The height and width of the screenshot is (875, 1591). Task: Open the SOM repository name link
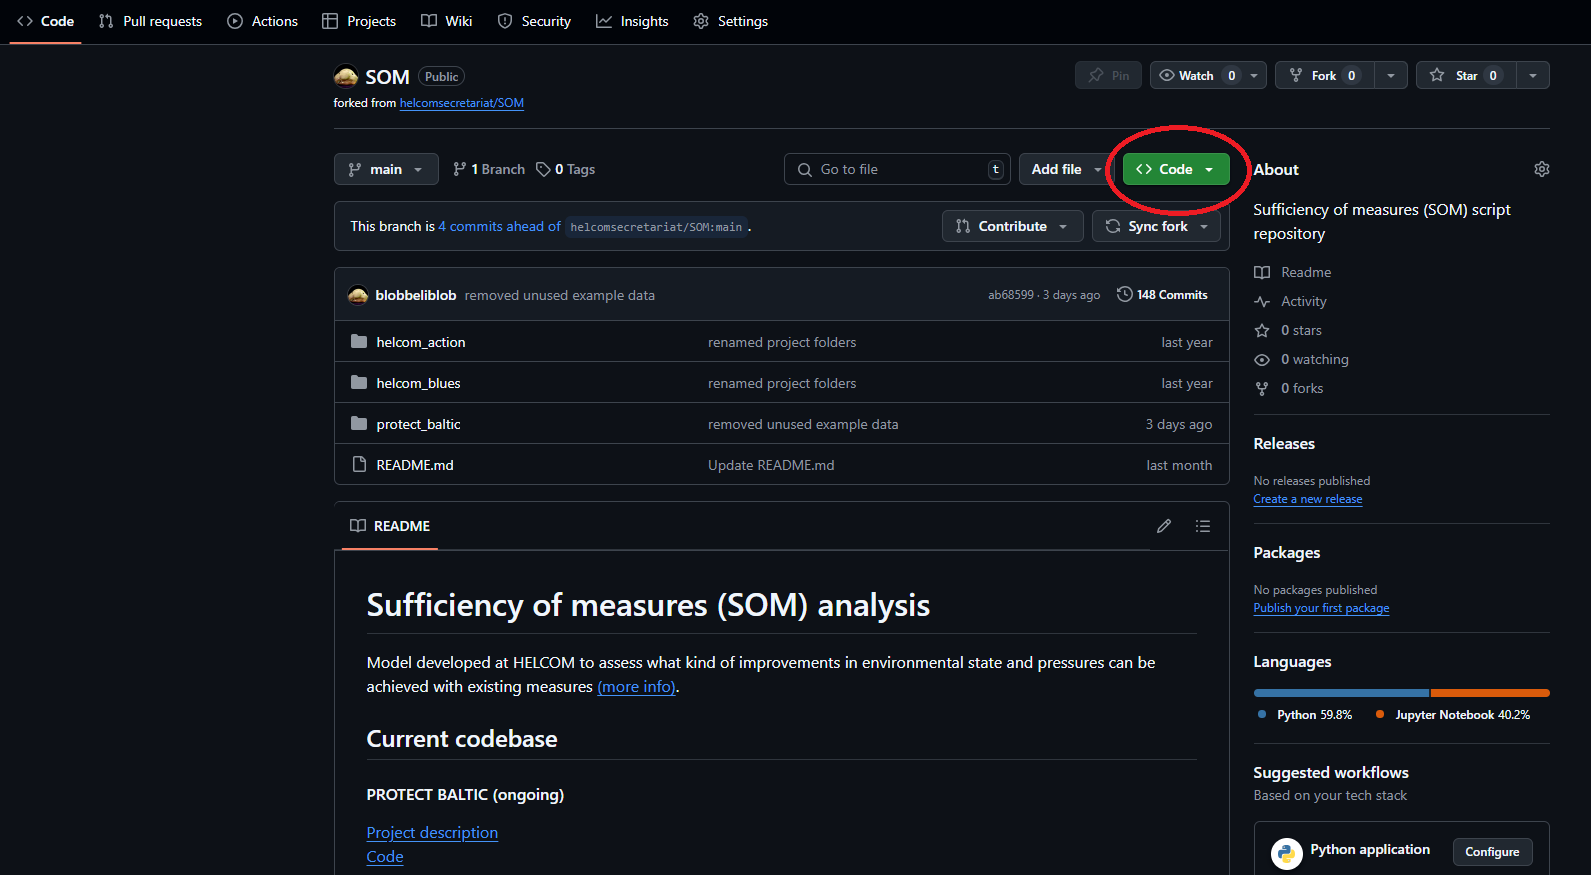point(387,77)
